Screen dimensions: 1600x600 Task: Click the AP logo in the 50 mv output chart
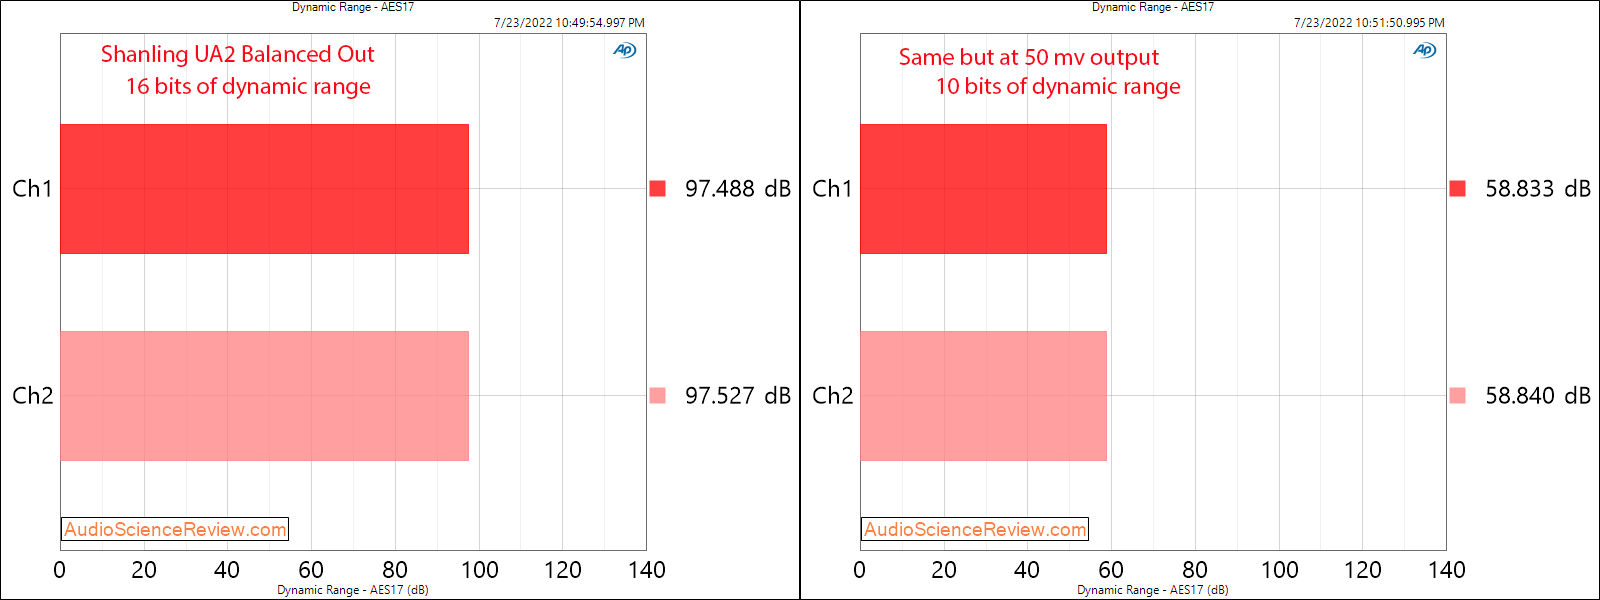point(1425,50)
